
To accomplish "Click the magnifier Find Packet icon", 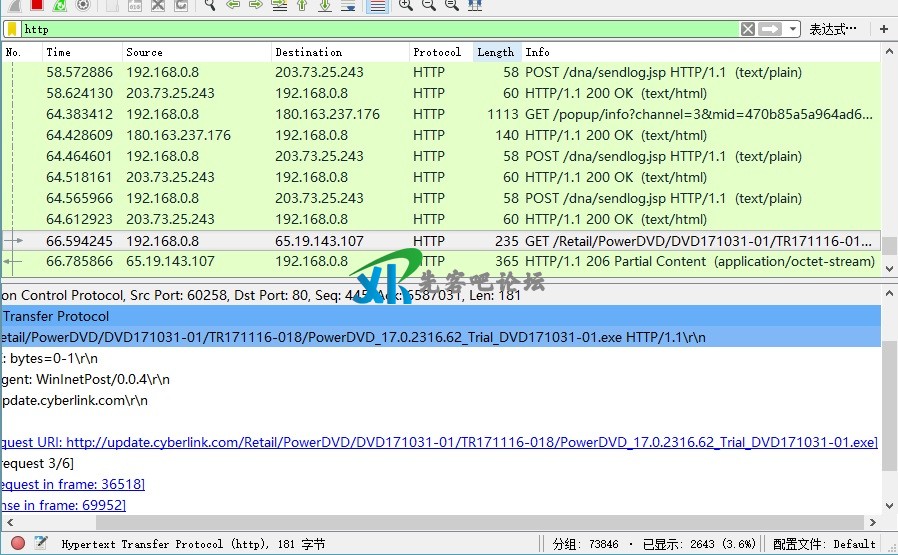I will 210,5.
